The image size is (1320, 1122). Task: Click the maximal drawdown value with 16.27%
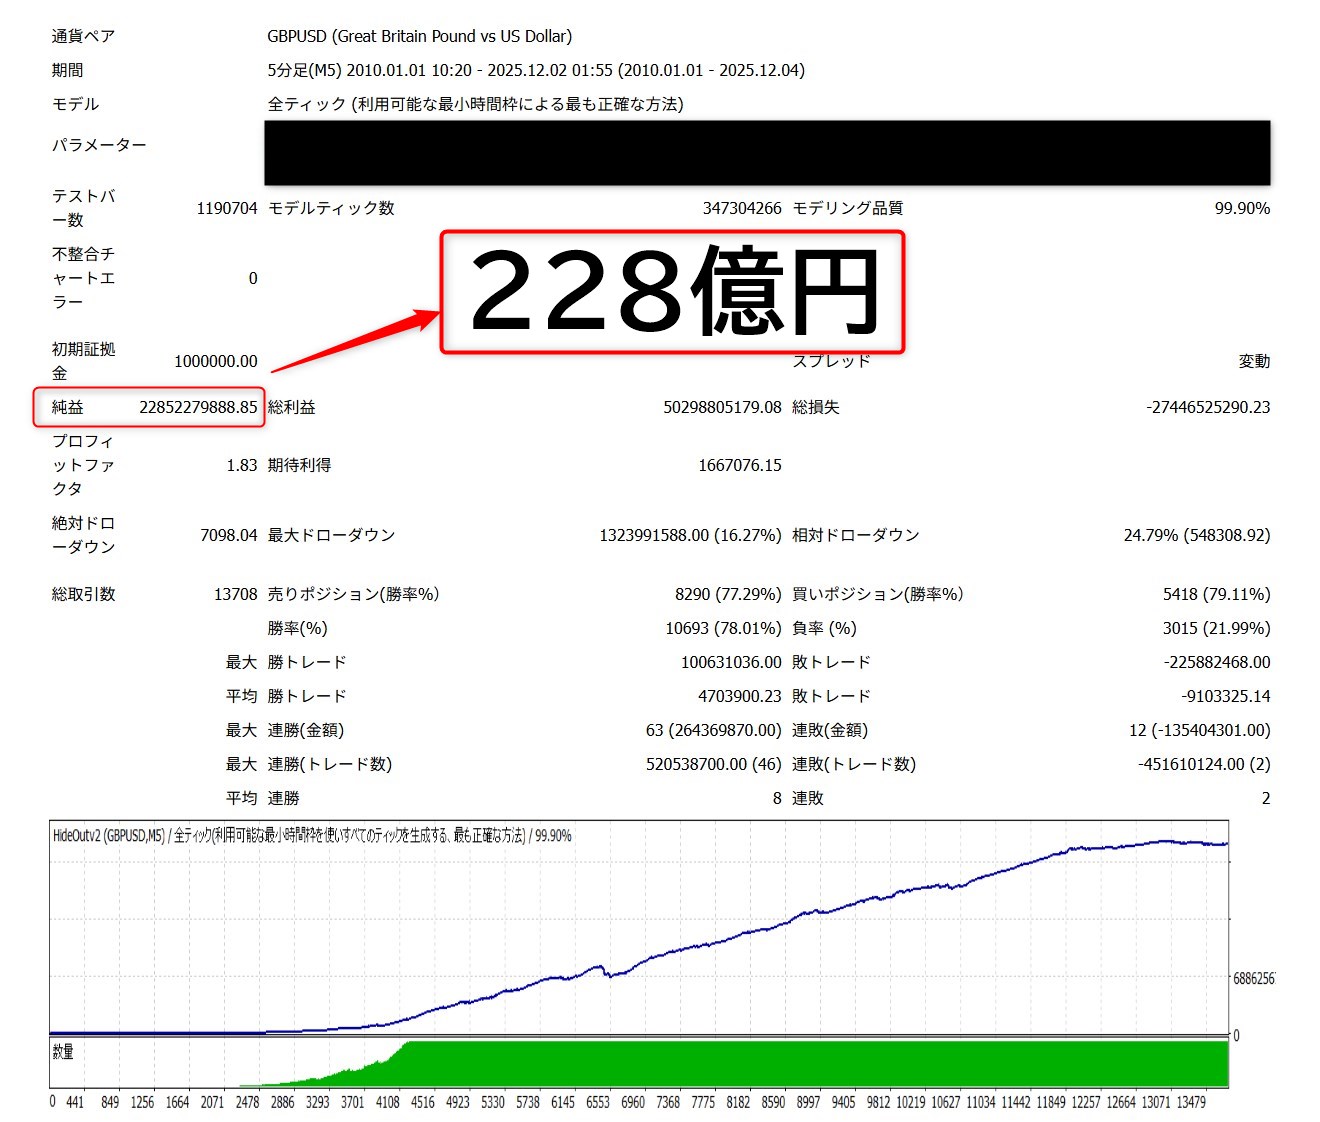point(690,535)
